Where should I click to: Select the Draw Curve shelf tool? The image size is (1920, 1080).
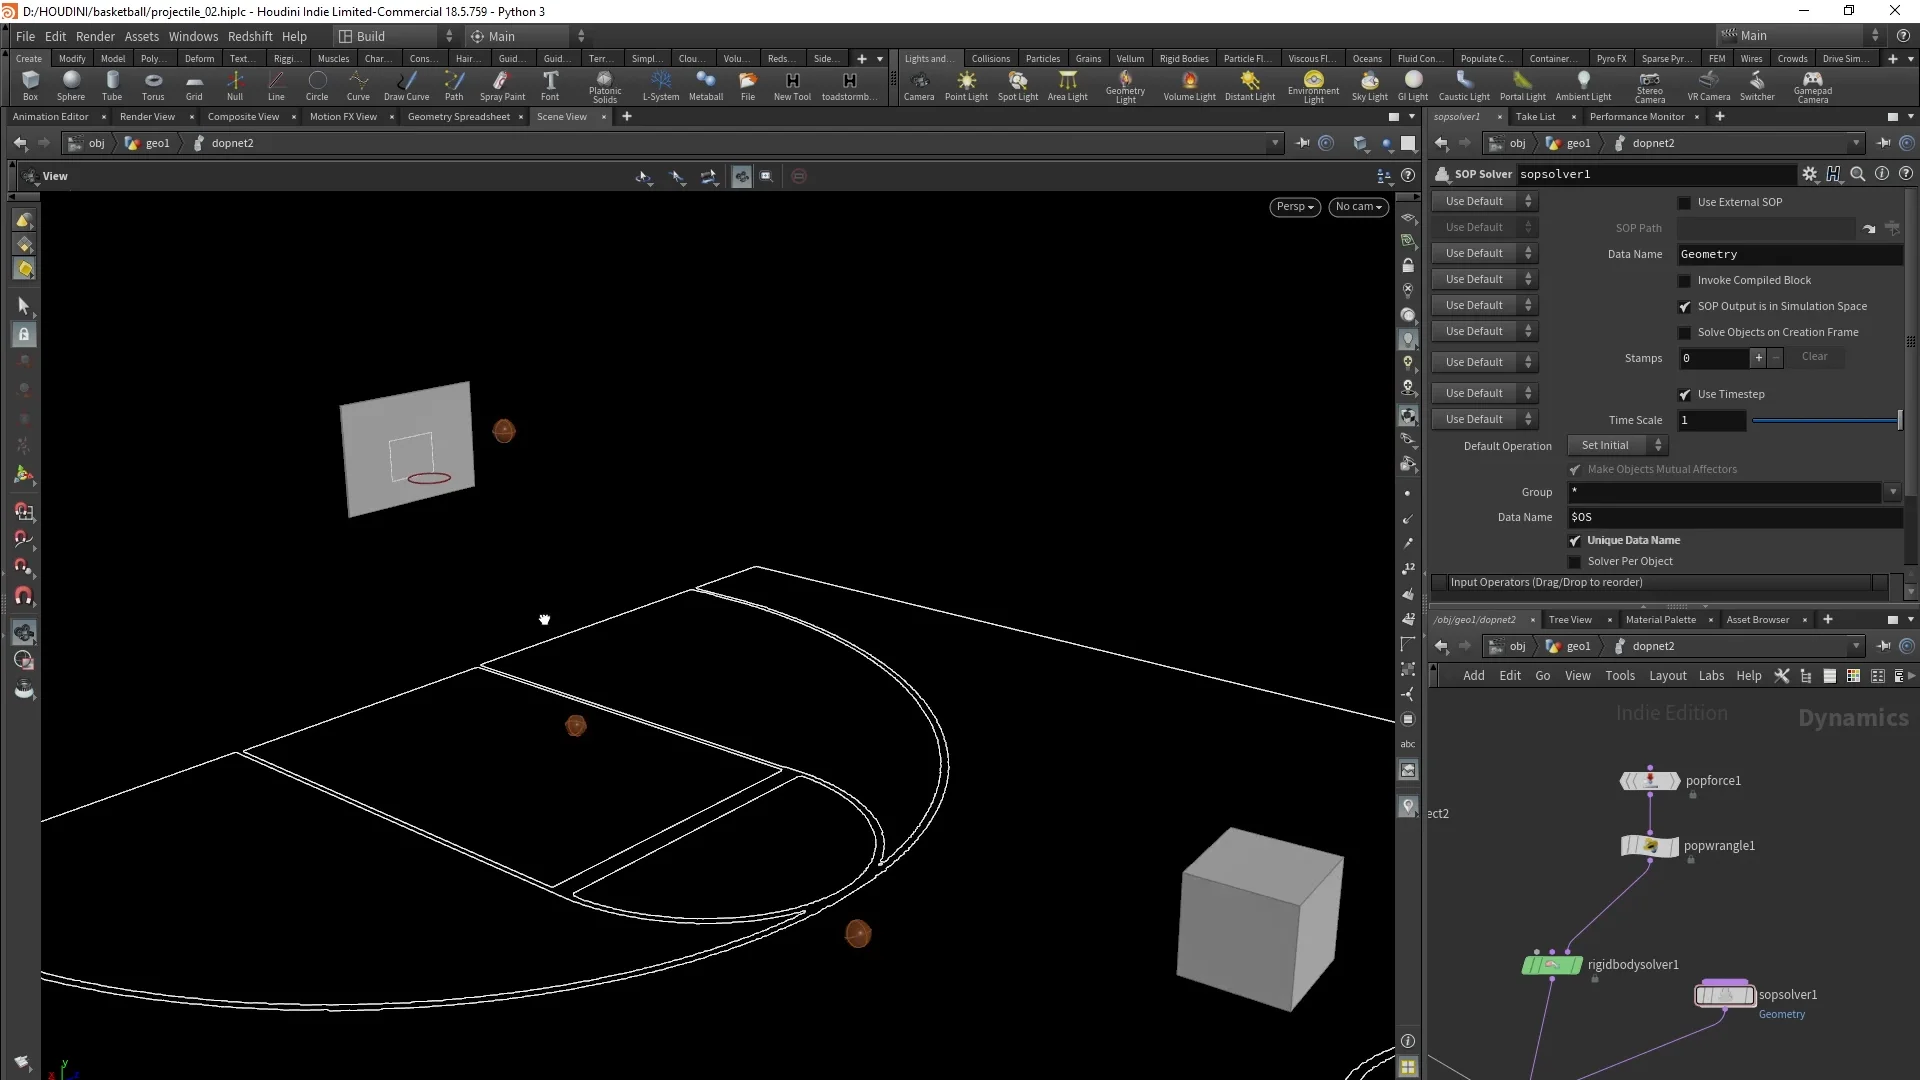point(406,85)
